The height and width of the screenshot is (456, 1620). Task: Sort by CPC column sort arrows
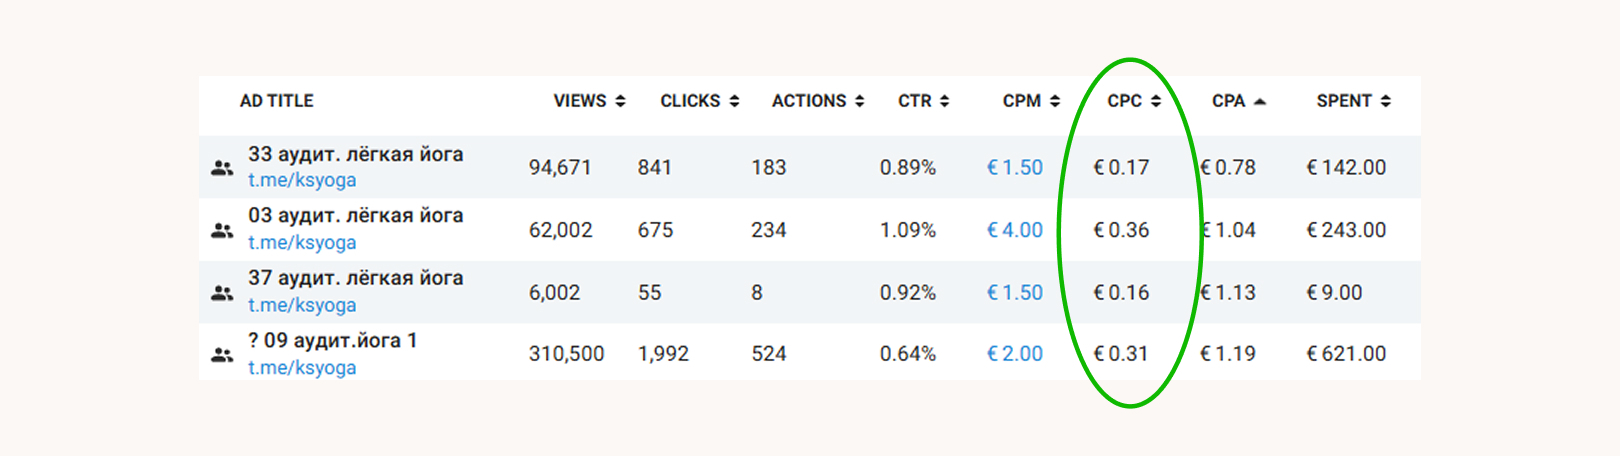click(1156, 101)
